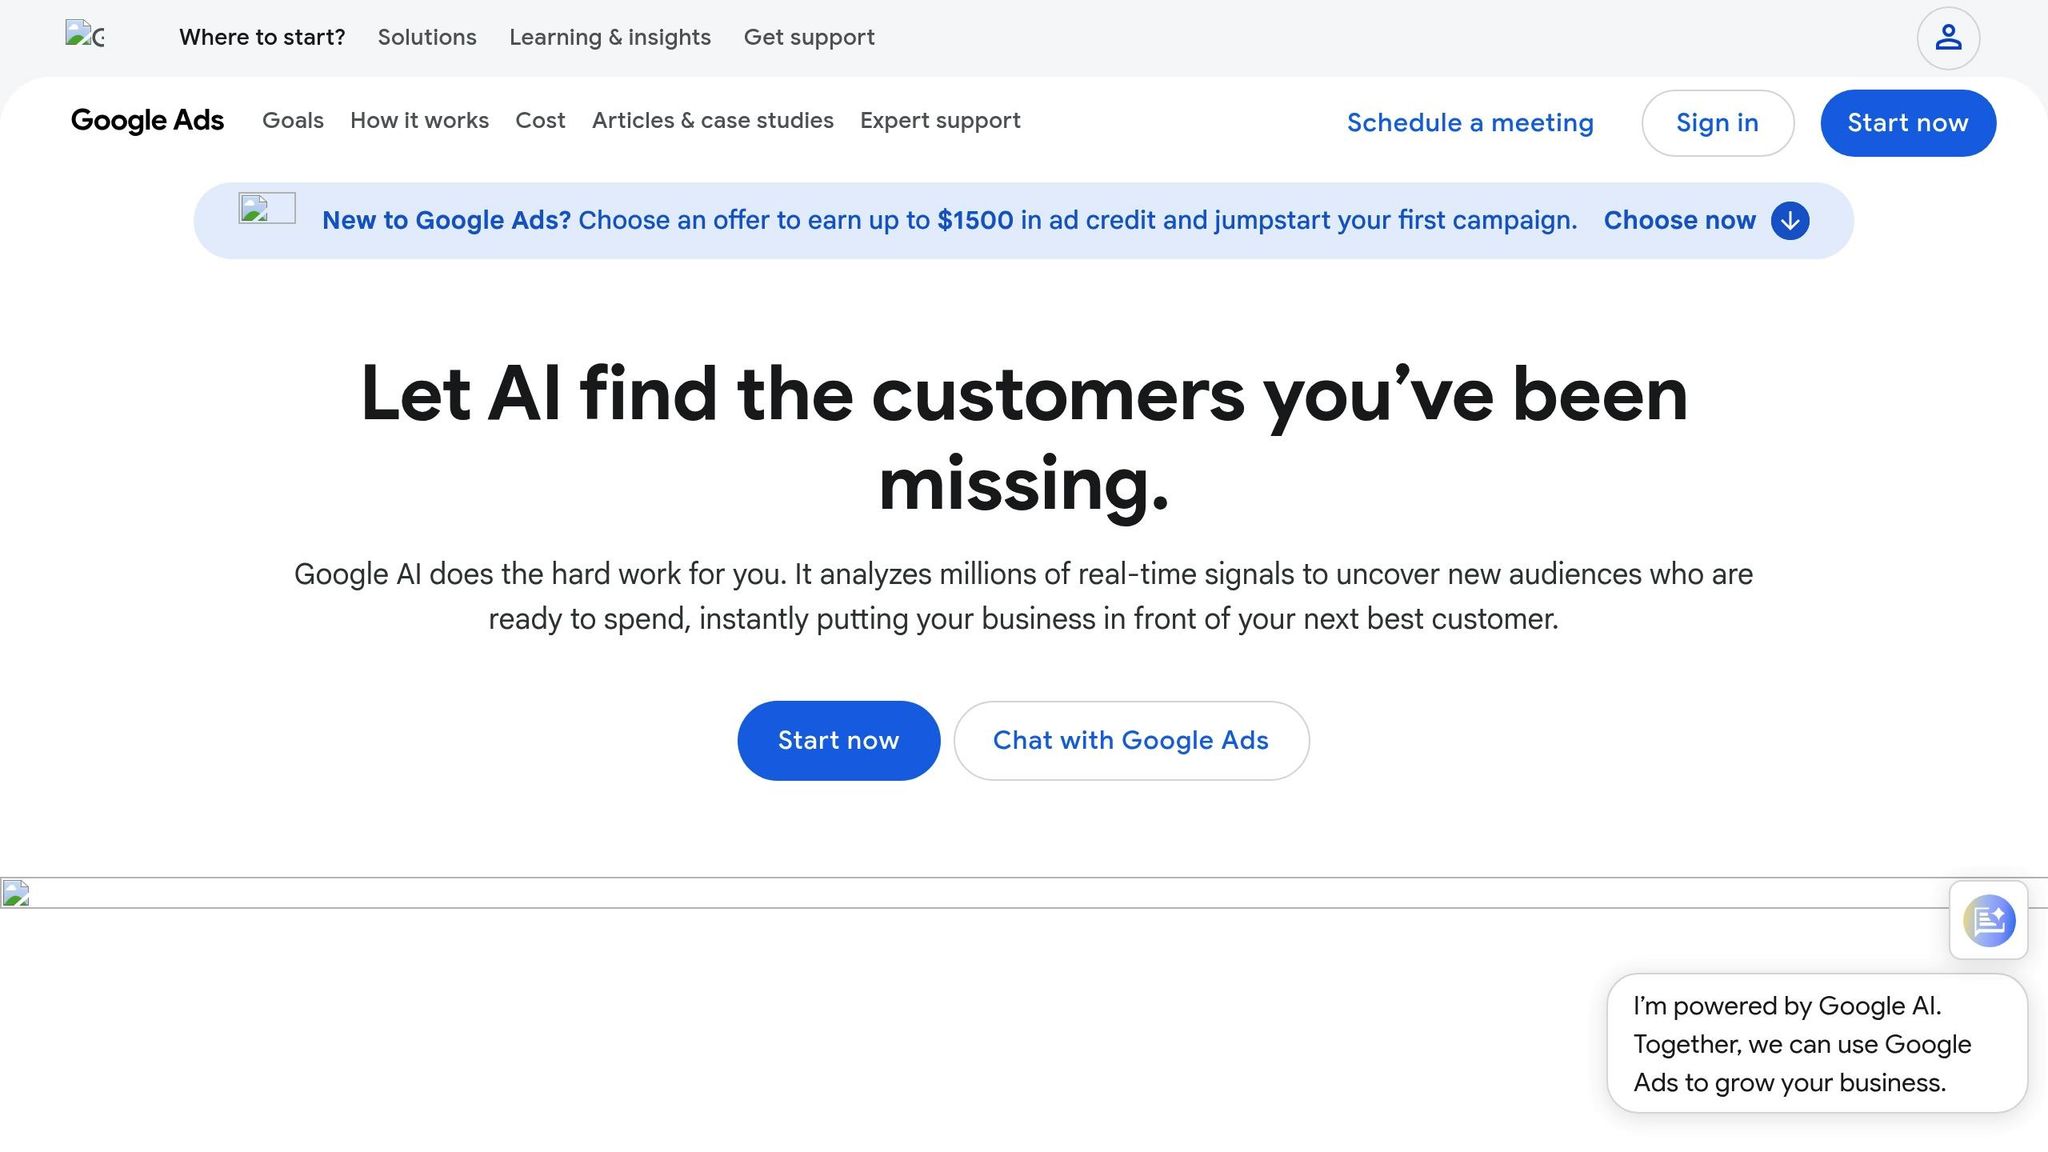Click the Google Ads logo text
This screenshot has width=2048, height=1152.
147,121
